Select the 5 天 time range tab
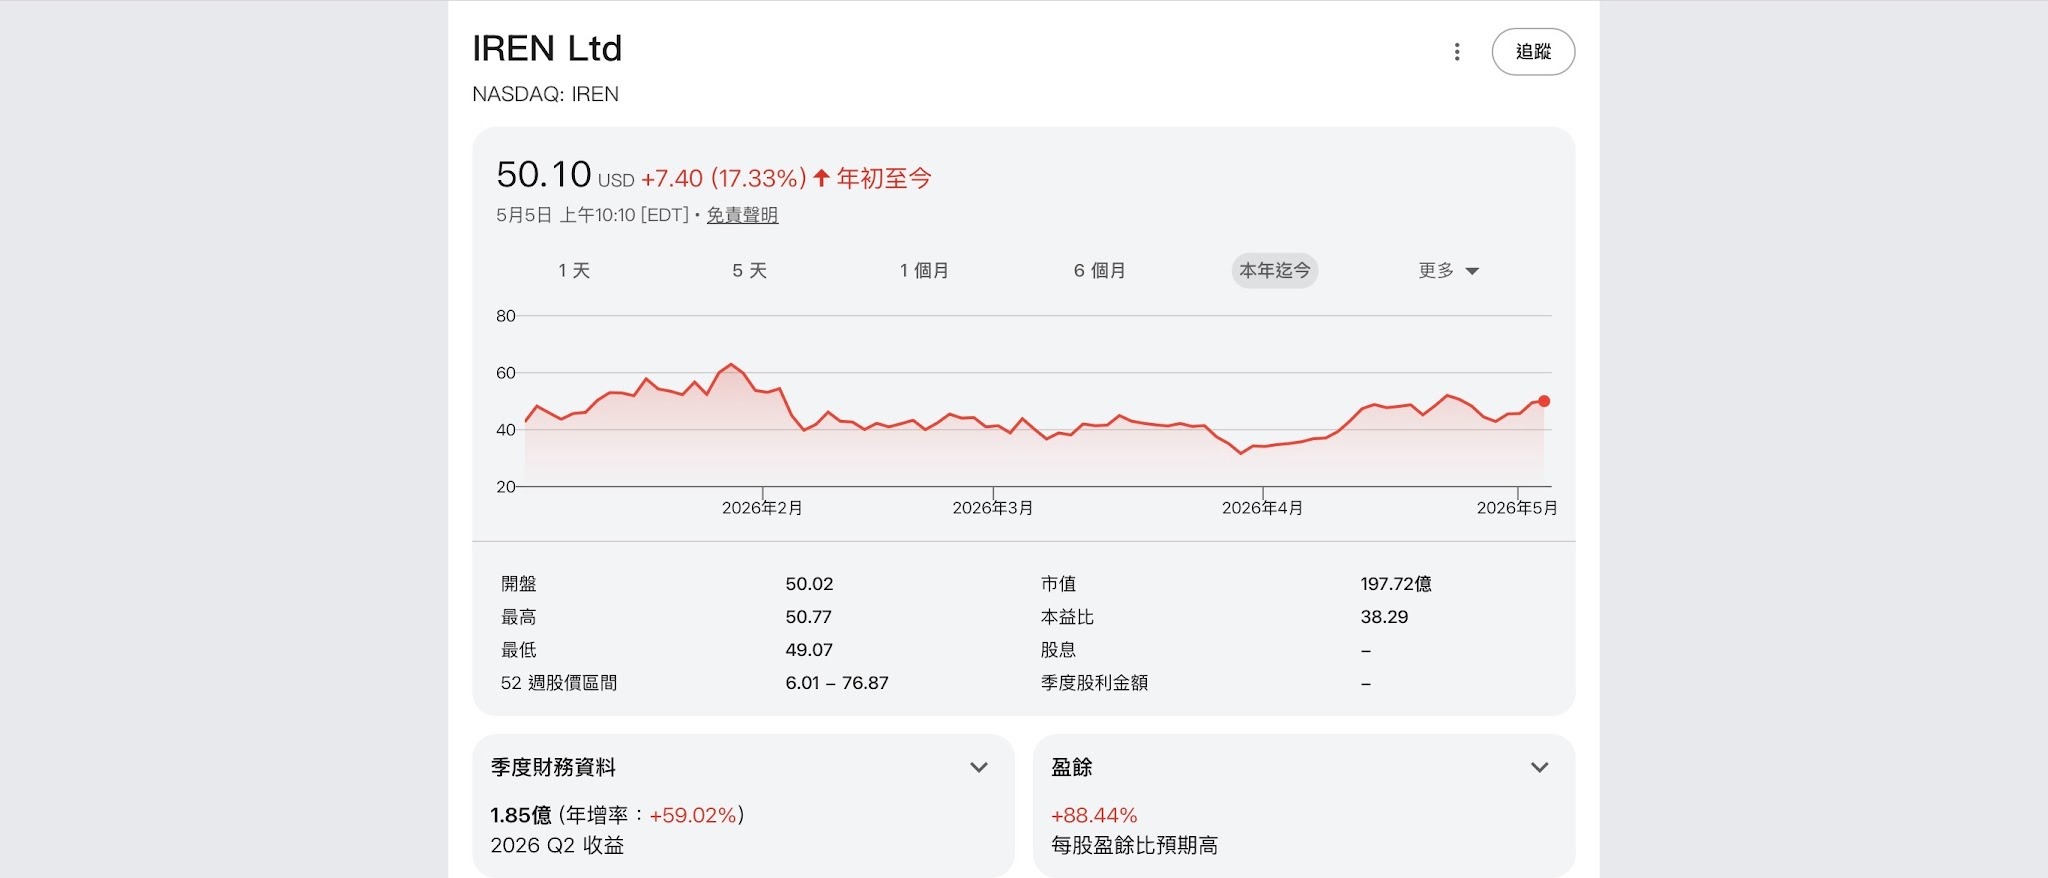This screenshot has height=878, width=2048. click(749, 271)
